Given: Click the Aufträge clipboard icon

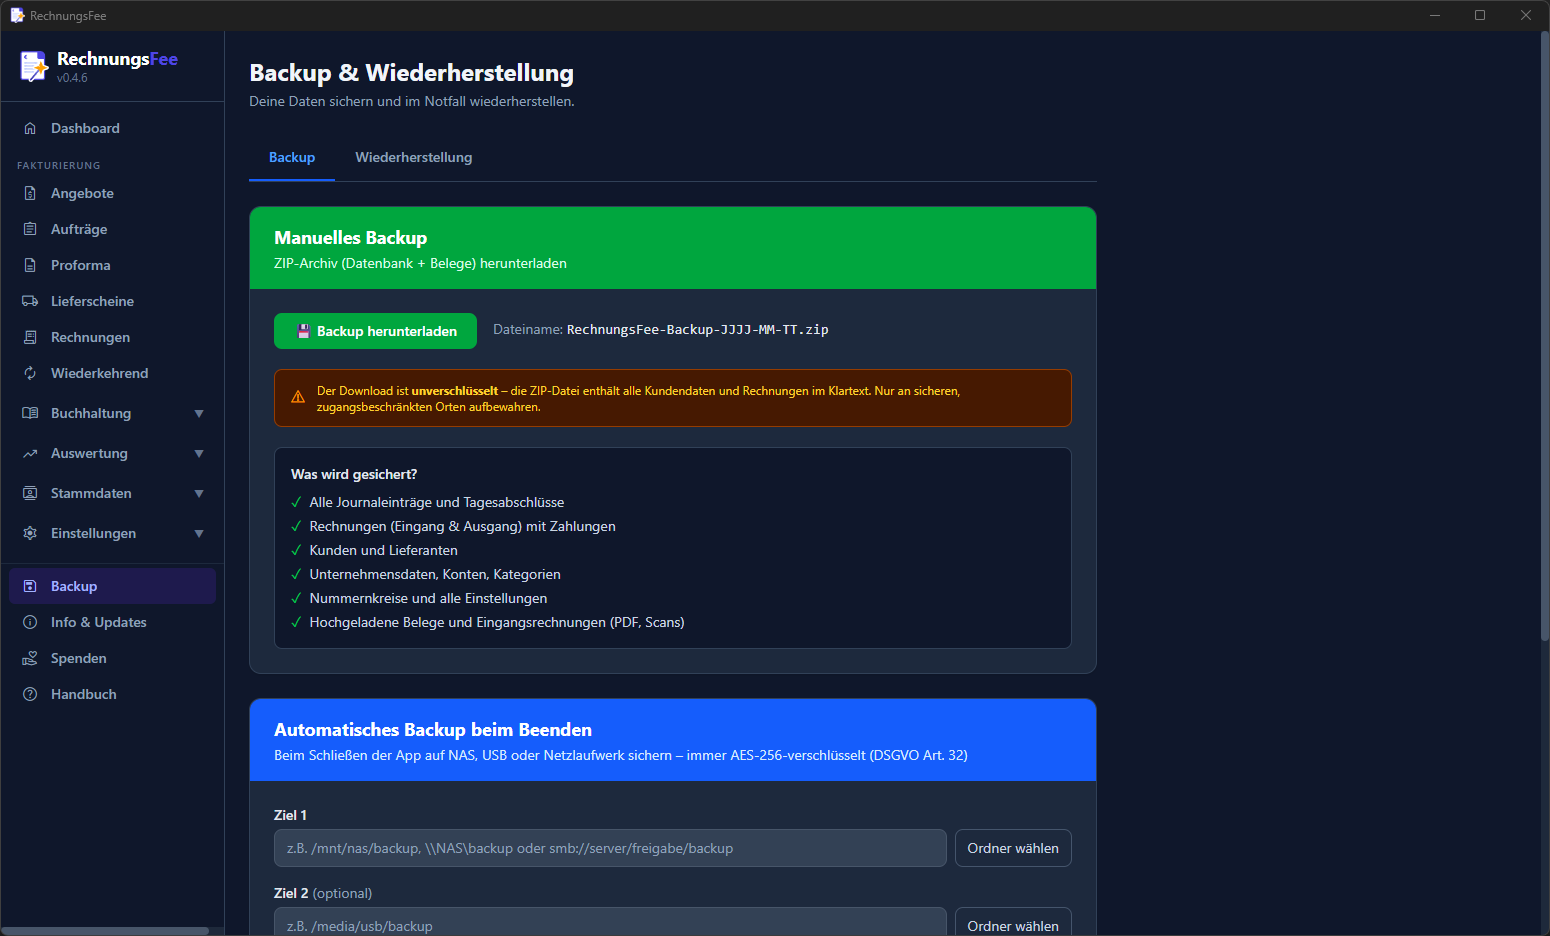Looking at the screenshot, I should click(30, 229).
